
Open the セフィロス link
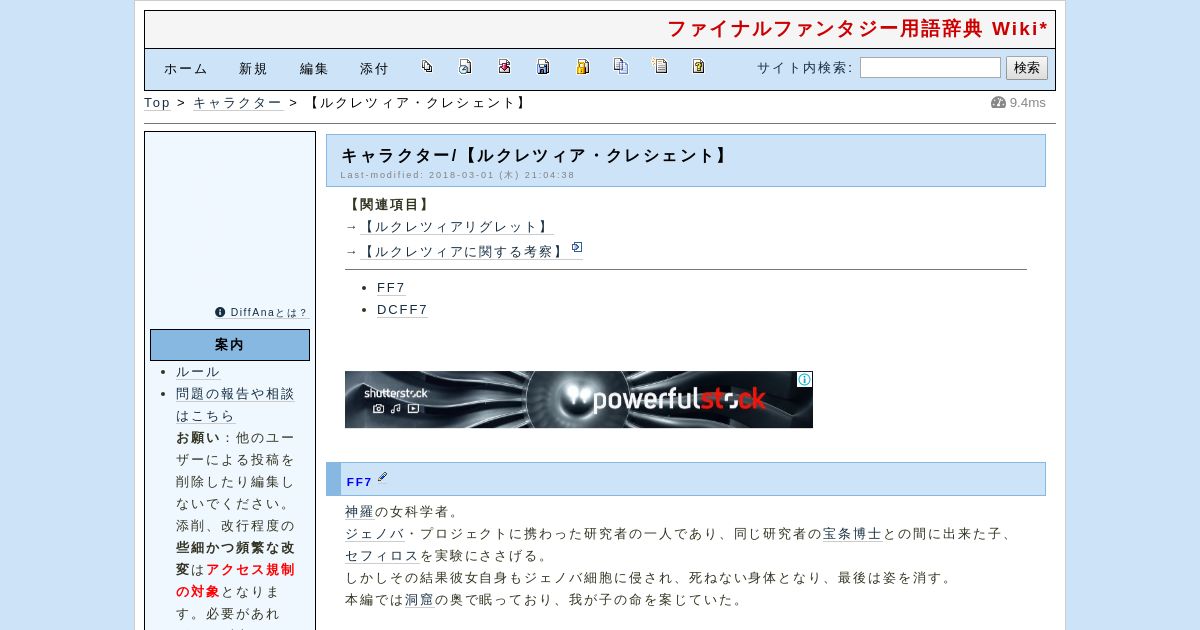click(382, 556)
